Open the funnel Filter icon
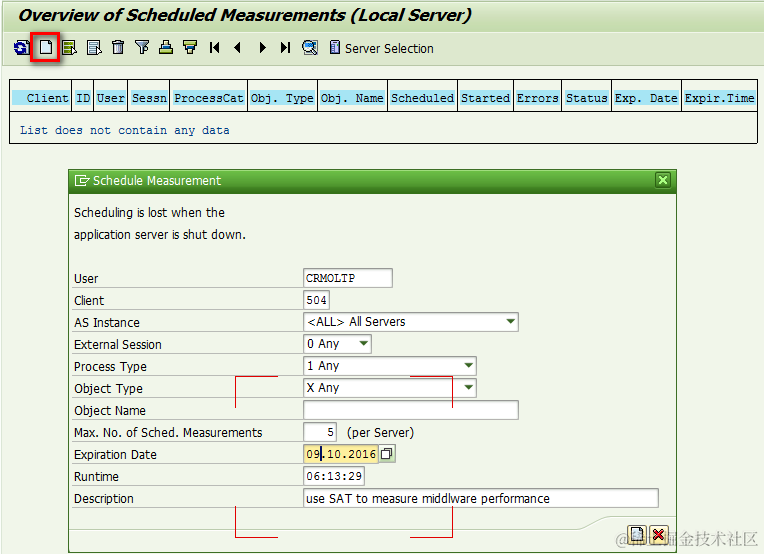 (142, 48)
